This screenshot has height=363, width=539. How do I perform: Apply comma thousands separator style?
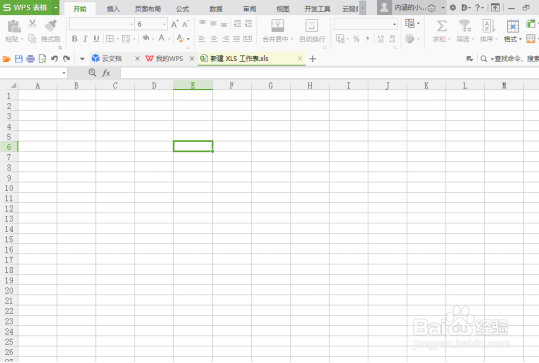click(x=367, y=39)
